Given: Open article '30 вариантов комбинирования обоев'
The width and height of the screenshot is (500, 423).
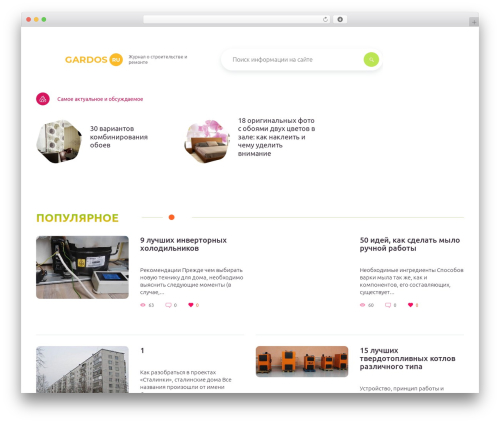Looking at the screenshot, I should 119,137.
